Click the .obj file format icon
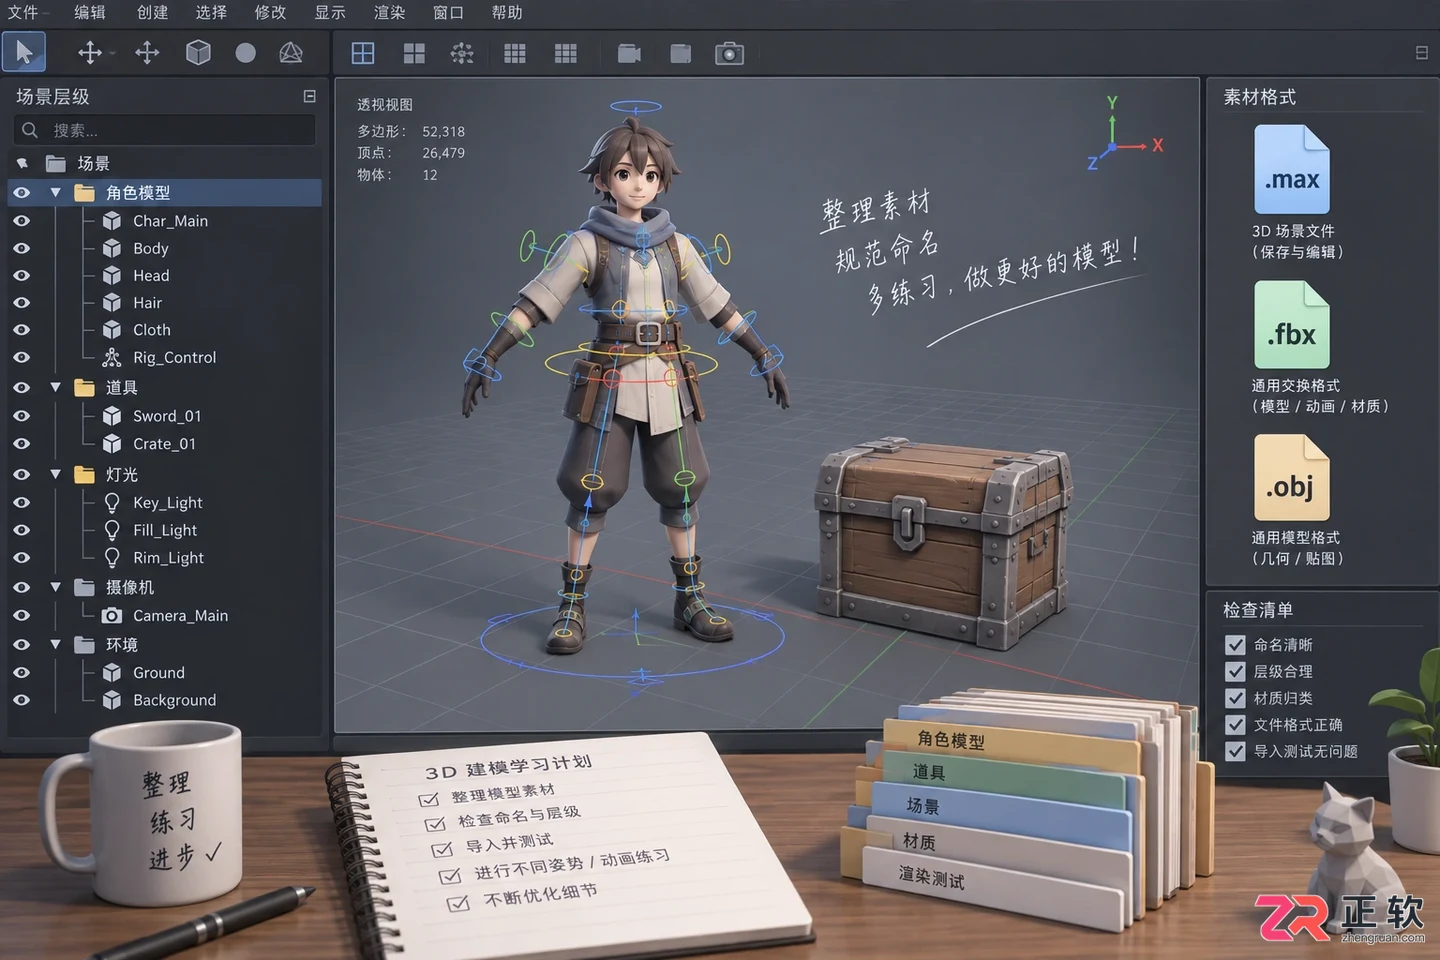Screen dimensions: 1440x960 1292,478
